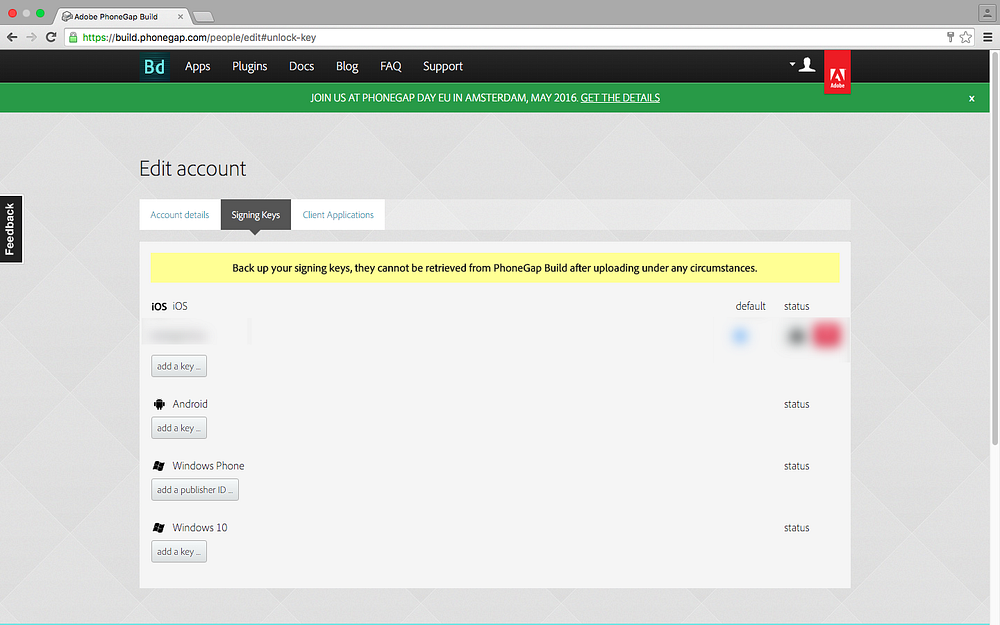Click the green padlock security icon
1000x625 pixels.
pos(73,38)
